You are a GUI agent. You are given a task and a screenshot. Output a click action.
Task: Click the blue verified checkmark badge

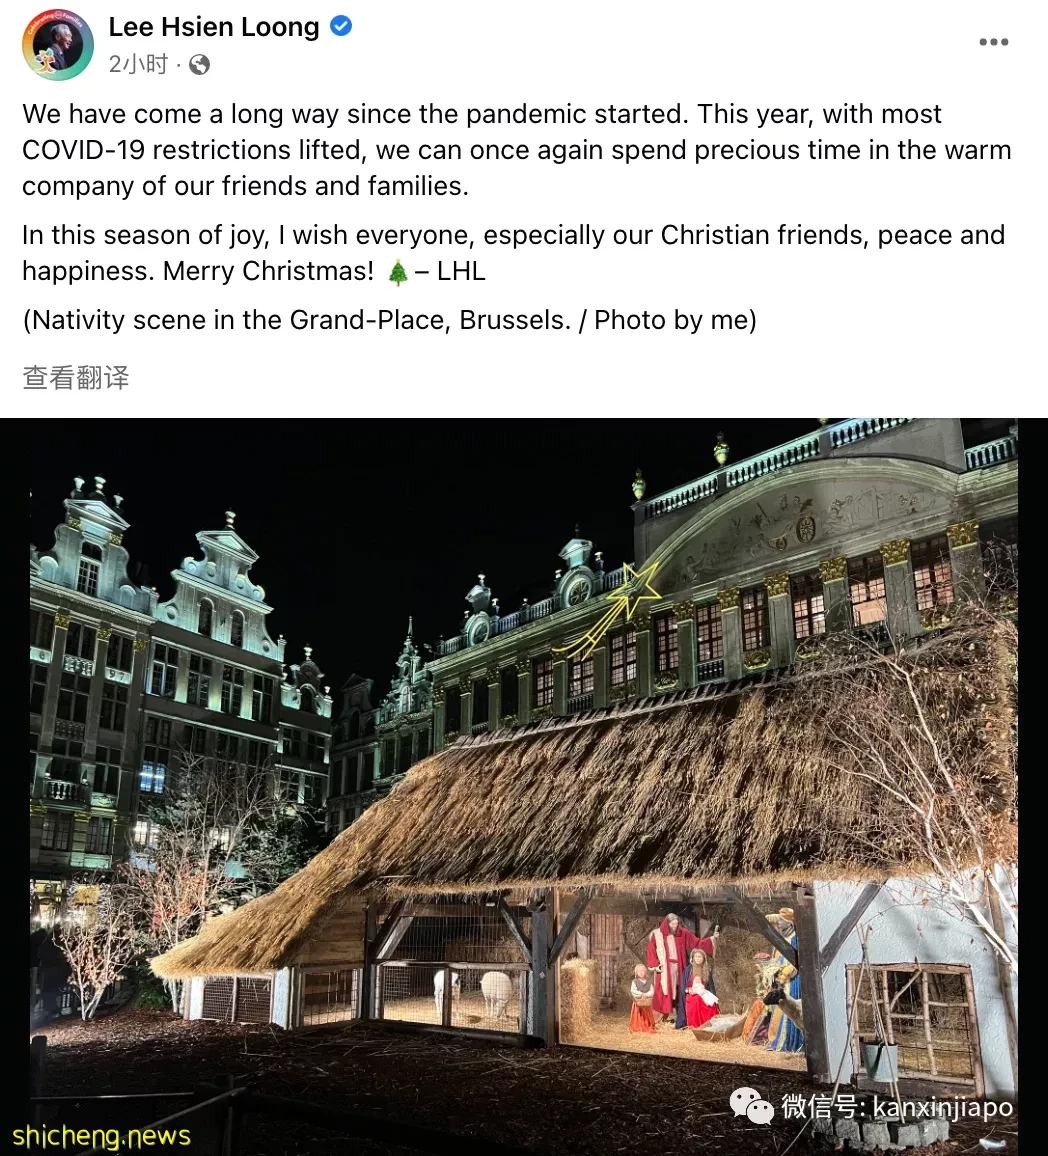(x=340, y=27)
